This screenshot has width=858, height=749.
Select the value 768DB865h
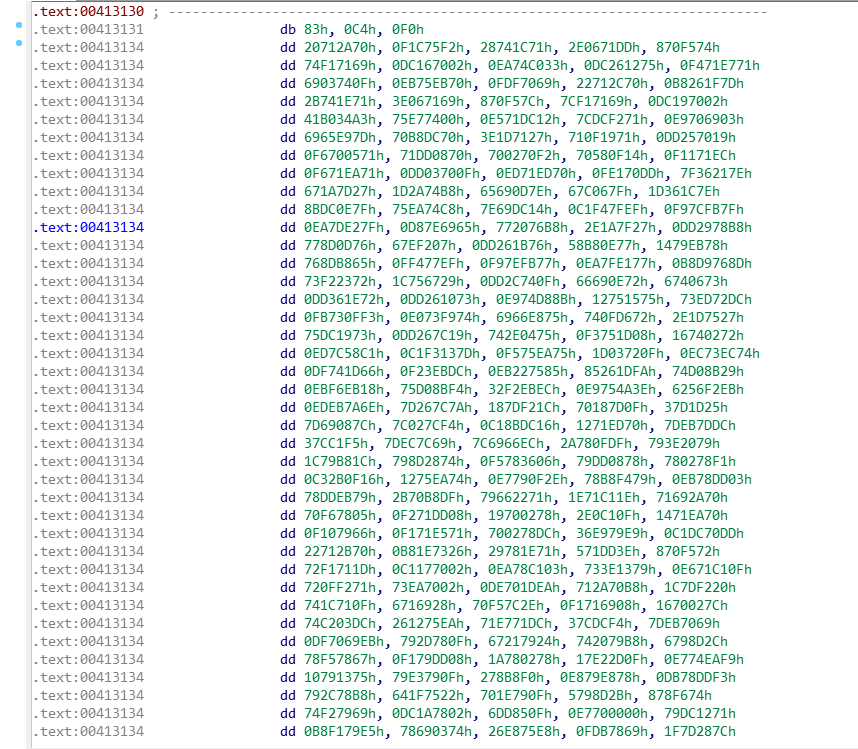point(340,264)
